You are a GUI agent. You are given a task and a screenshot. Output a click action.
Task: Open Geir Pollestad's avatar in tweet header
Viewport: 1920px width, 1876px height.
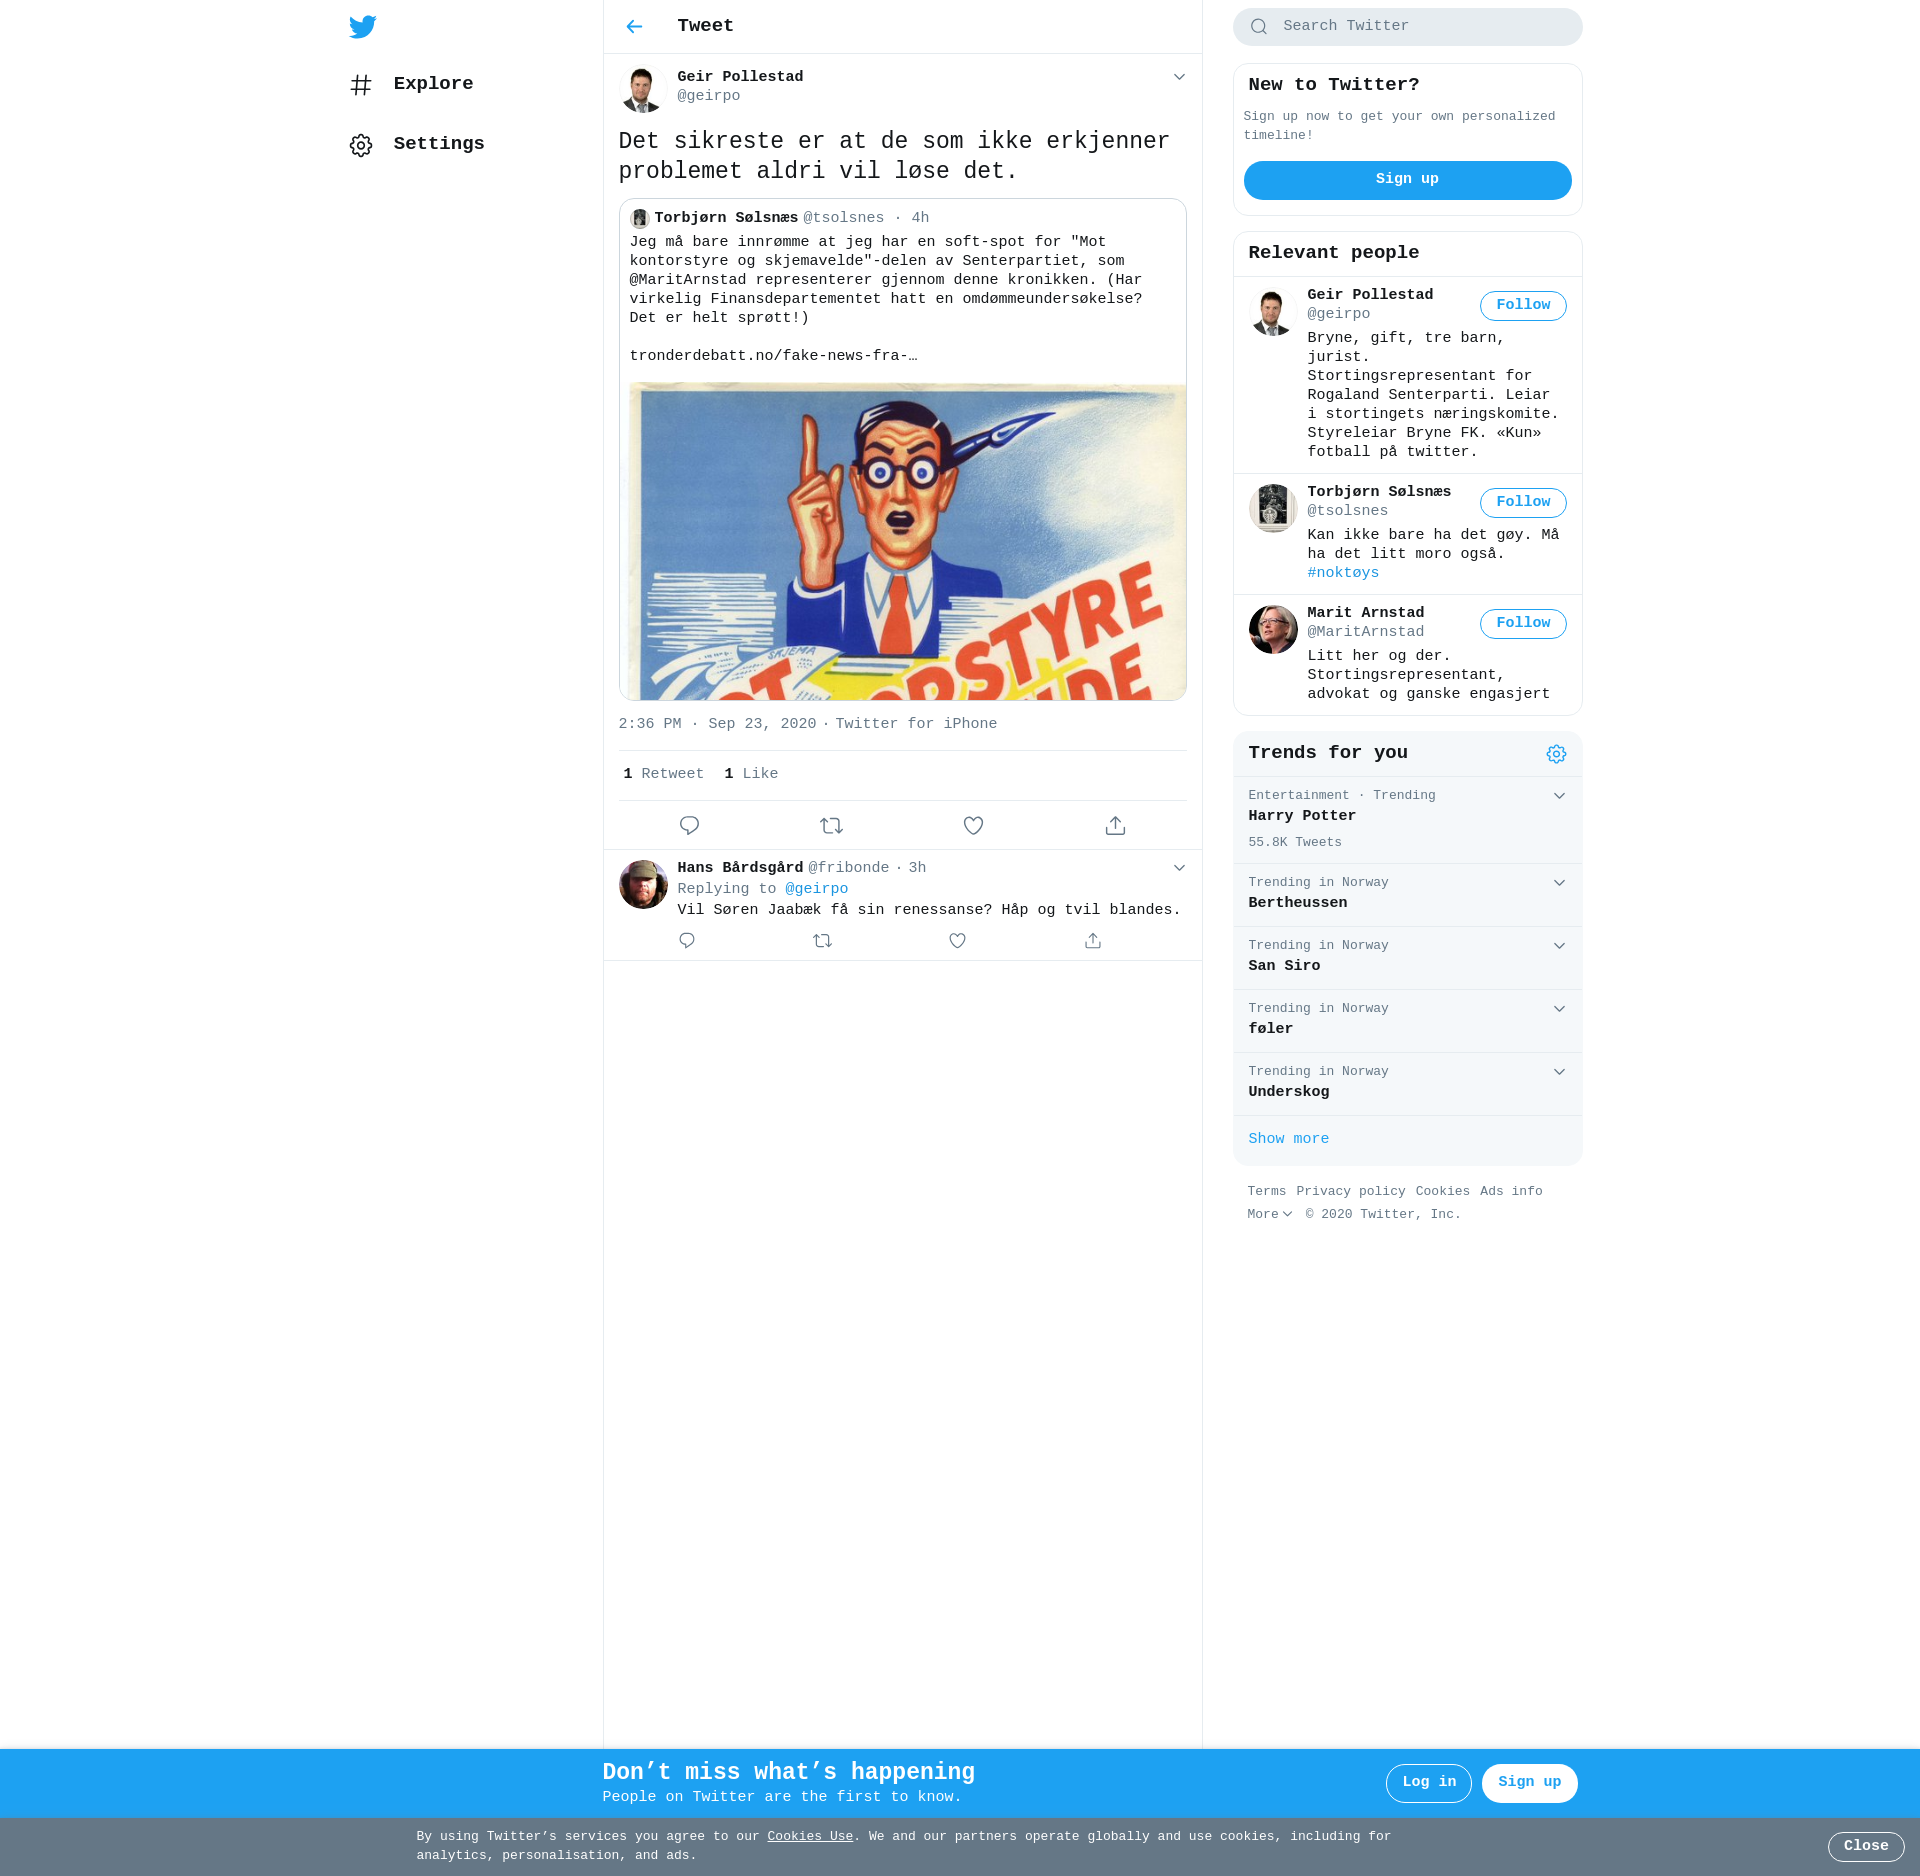tap(643, 89)
